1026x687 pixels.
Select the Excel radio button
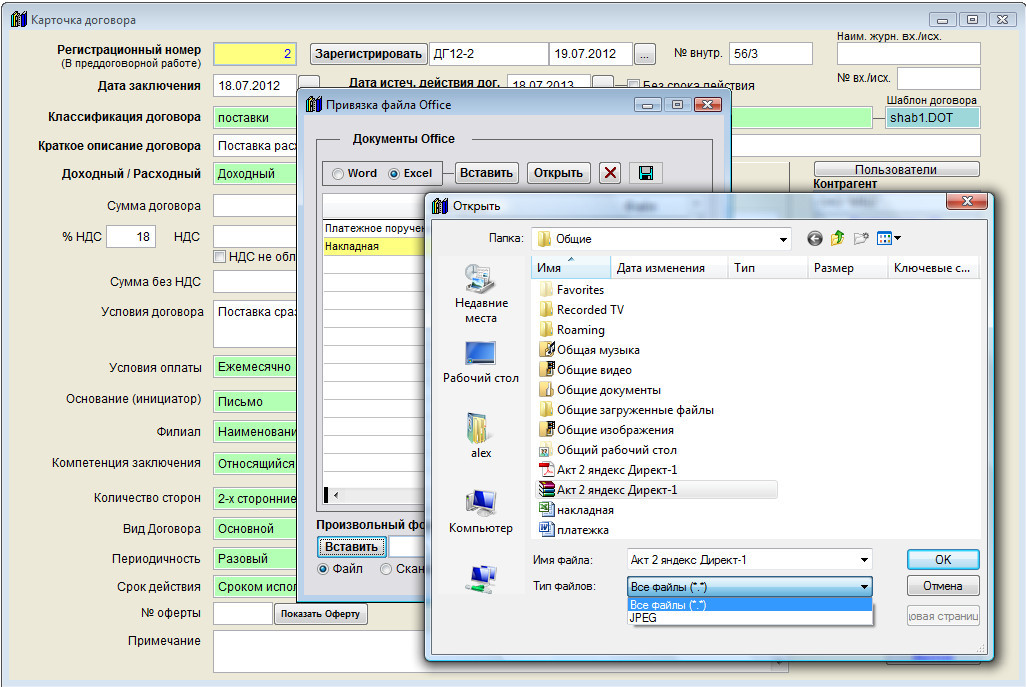[x=394, y=174]
